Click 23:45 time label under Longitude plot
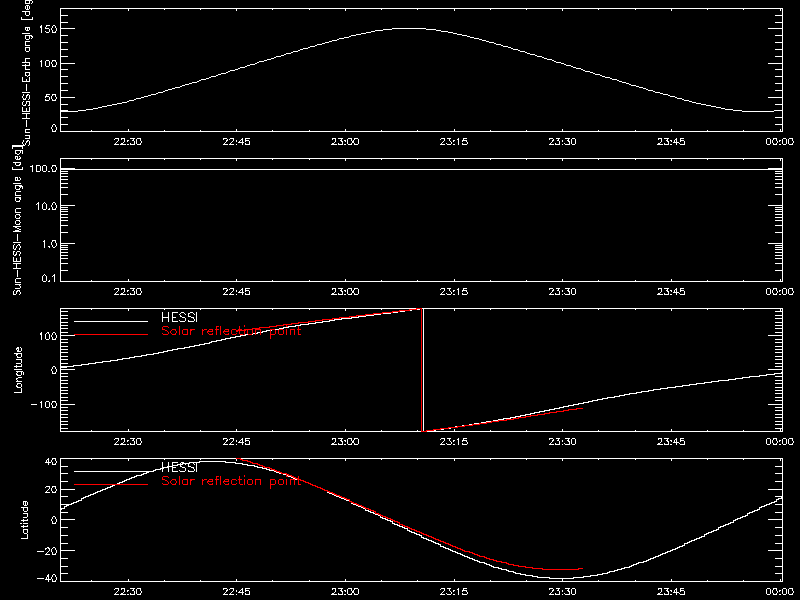This screenshot has height=600, width=800. coord(671,442)
